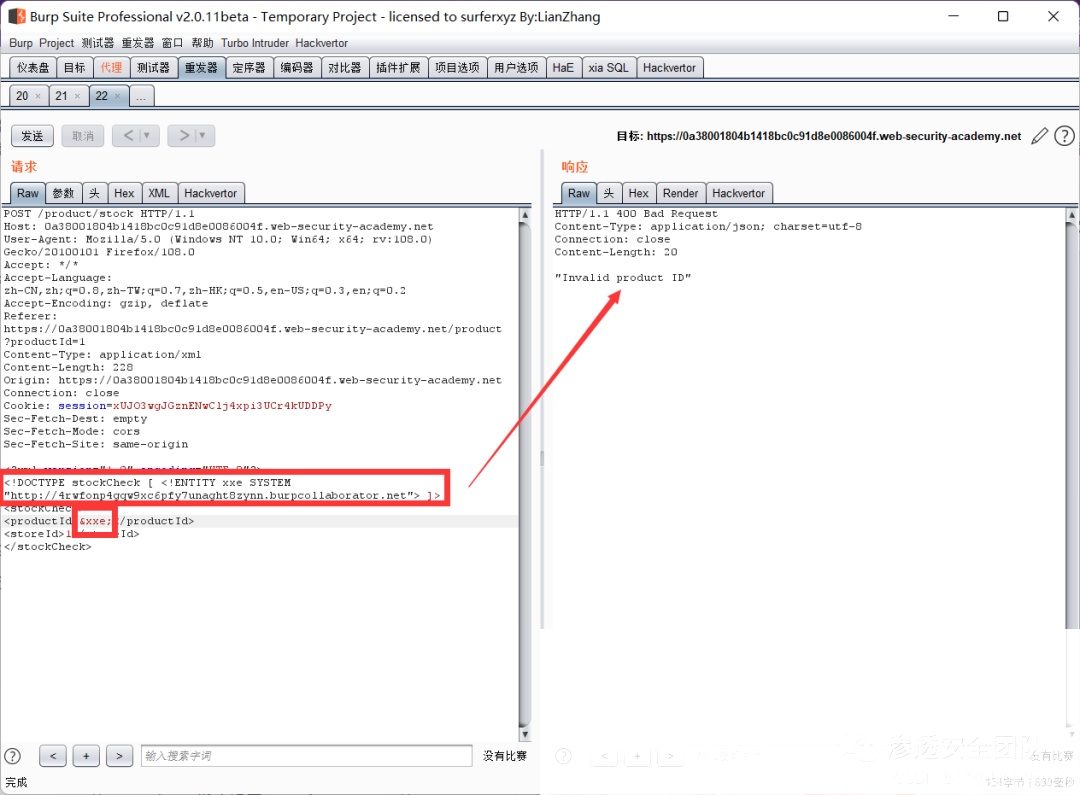Viewport: 1080px width, 795px height.
Task: Open the Hackvertor menu in menu bar
Action: (322, 43)
